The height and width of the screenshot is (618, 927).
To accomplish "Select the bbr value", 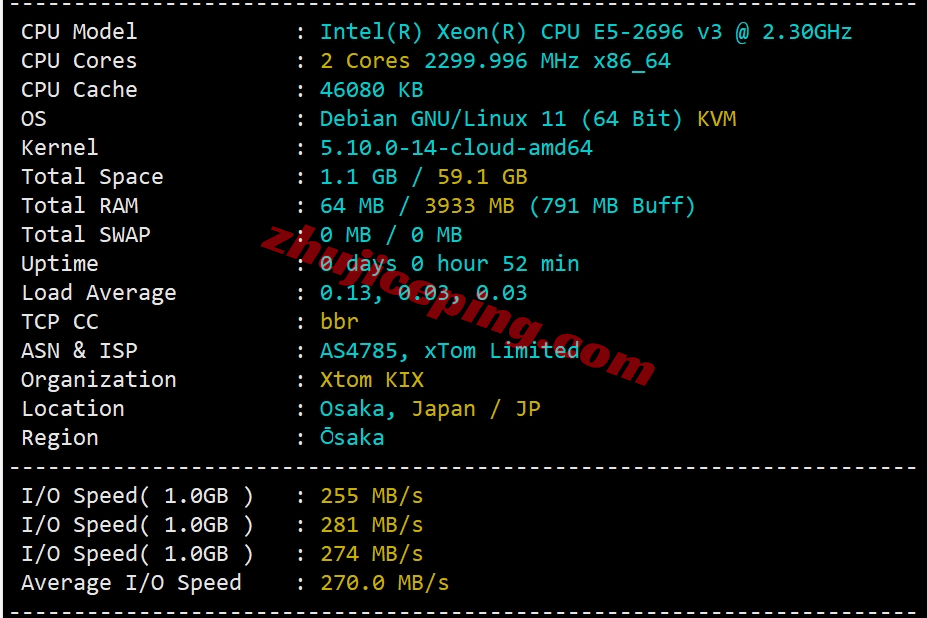I will (x=339, y=322).
